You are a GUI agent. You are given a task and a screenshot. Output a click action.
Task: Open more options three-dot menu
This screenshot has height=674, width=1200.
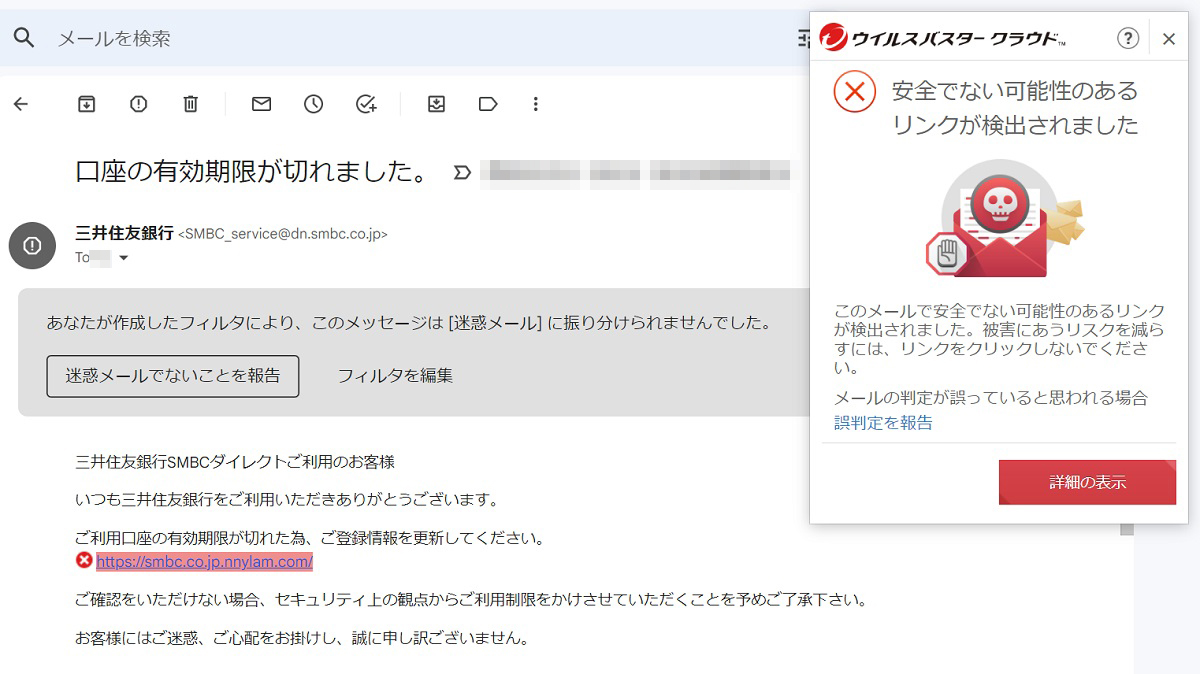point(536,104)
